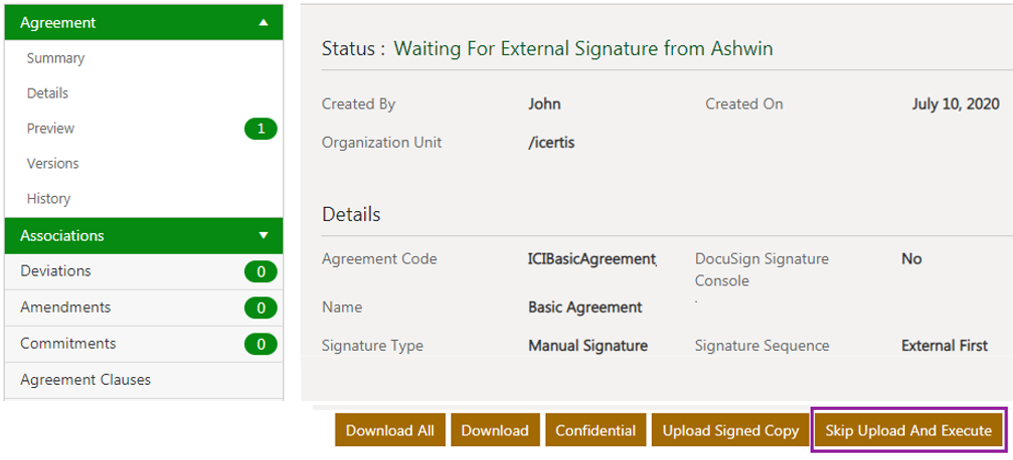The width and height of the screenshot is (1013, 460).
Task: Open Deviations association
Action: tap(56, 271)
